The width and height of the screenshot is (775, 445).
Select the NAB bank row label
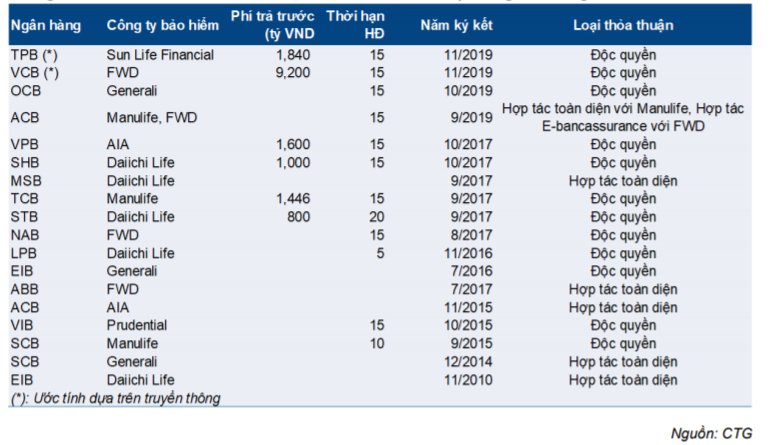25,235
